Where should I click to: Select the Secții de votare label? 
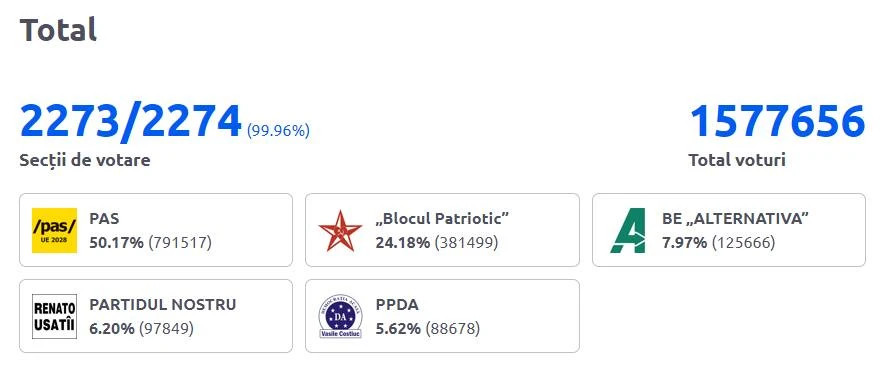pyautogui.click(x=85, y=160)
